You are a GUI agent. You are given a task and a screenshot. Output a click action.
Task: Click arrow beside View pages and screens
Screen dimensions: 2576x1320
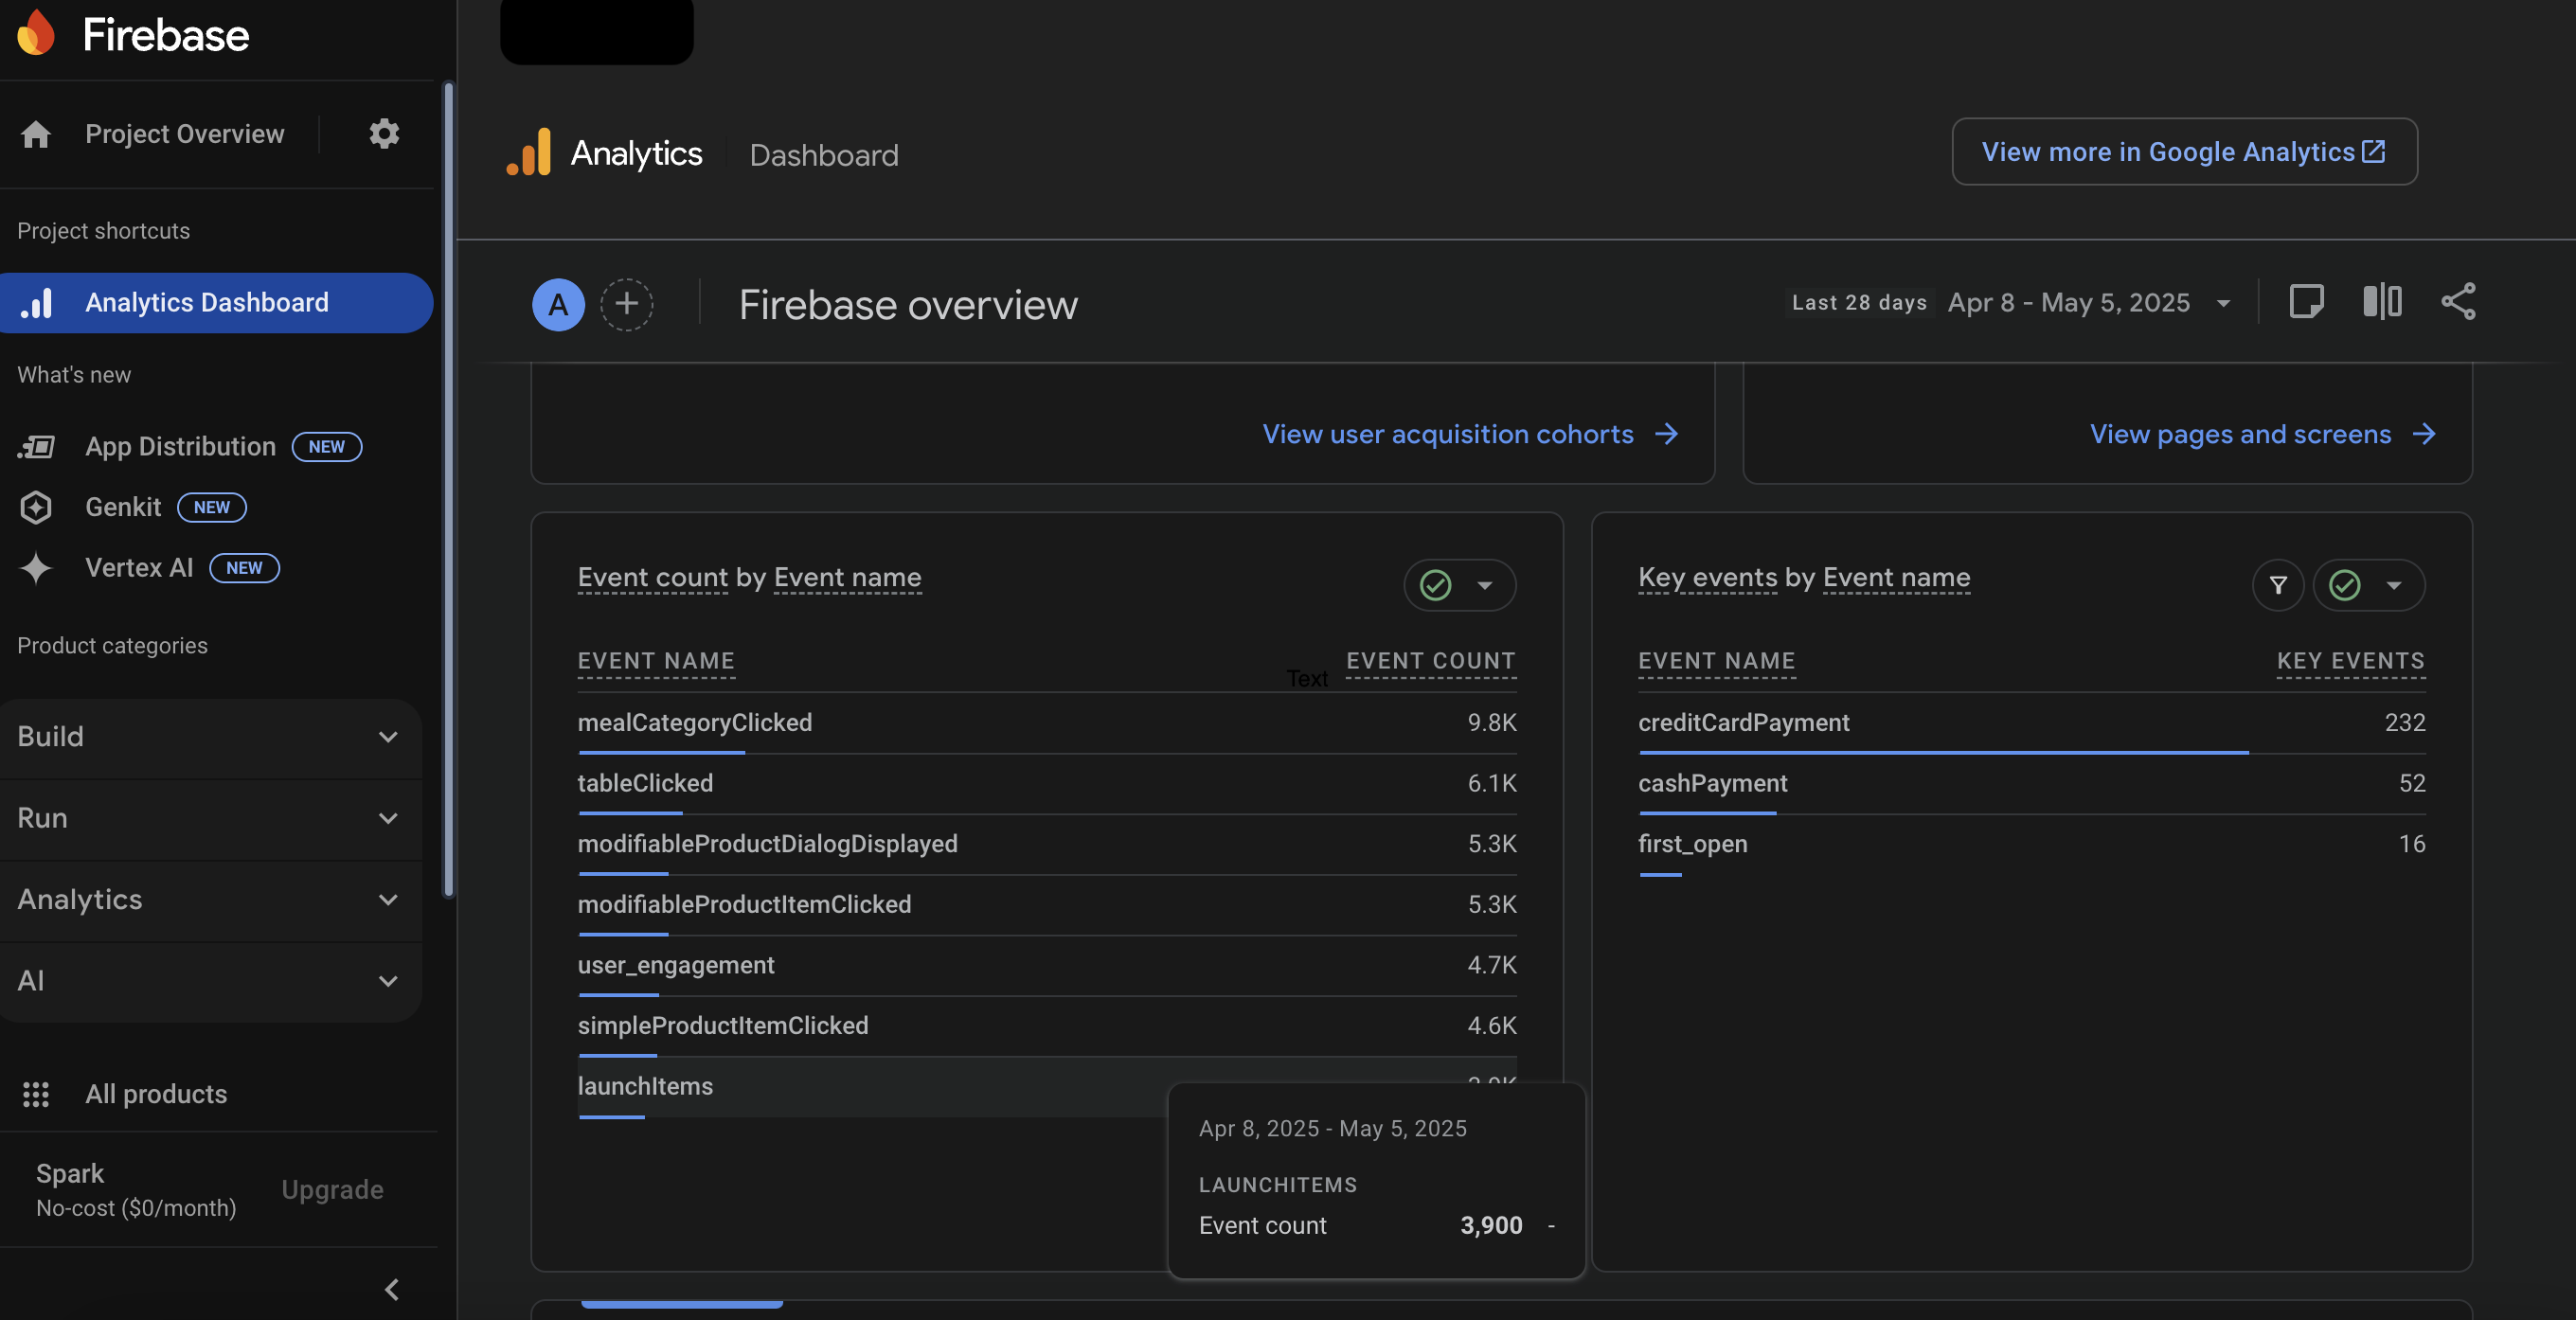[x=2424, y=434]
